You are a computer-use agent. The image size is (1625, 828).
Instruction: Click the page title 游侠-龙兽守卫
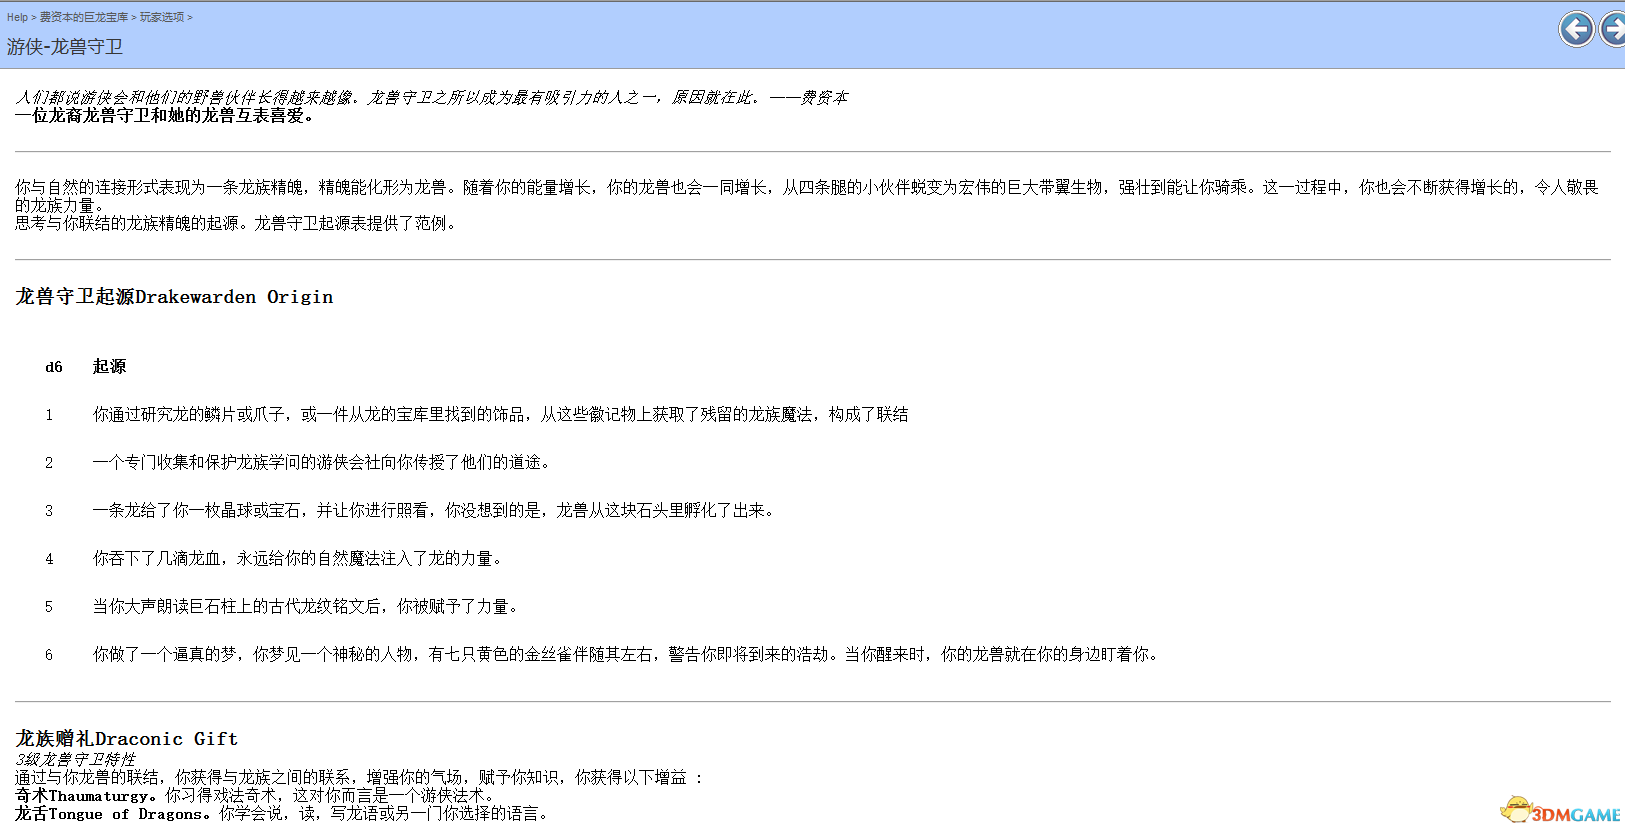[x=65, y=47]
